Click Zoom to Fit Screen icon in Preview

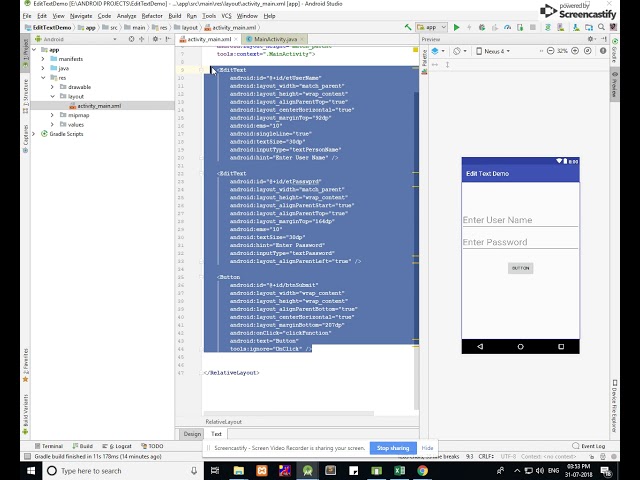[x=588, y=51]
